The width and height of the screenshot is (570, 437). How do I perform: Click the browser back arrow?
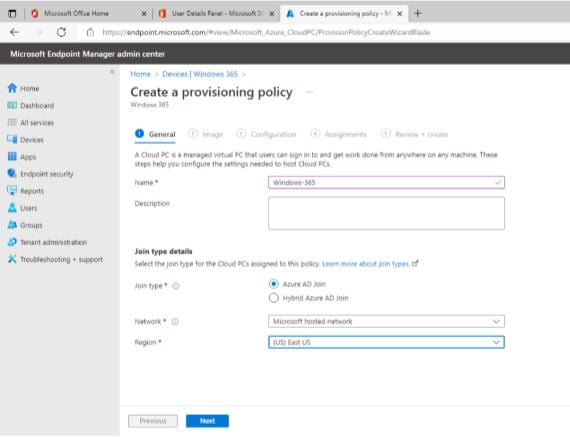15,32
